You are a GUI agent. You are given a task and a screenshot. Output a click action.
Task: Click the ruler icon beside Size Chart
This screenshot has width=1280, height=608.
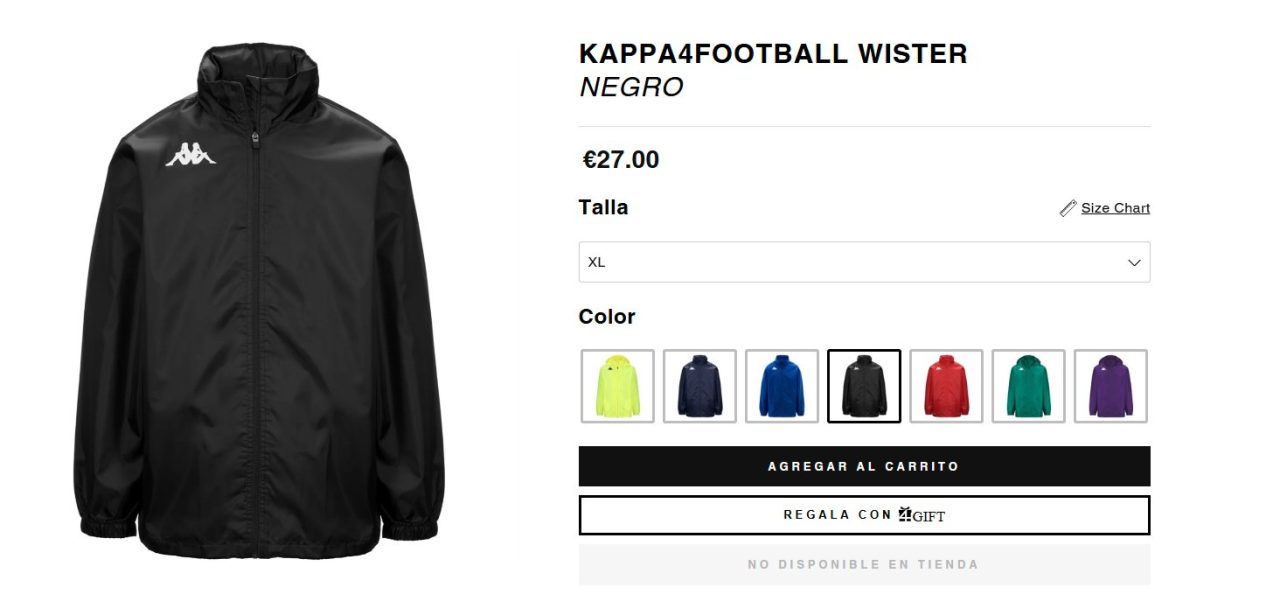click(x=1068, y=208)
